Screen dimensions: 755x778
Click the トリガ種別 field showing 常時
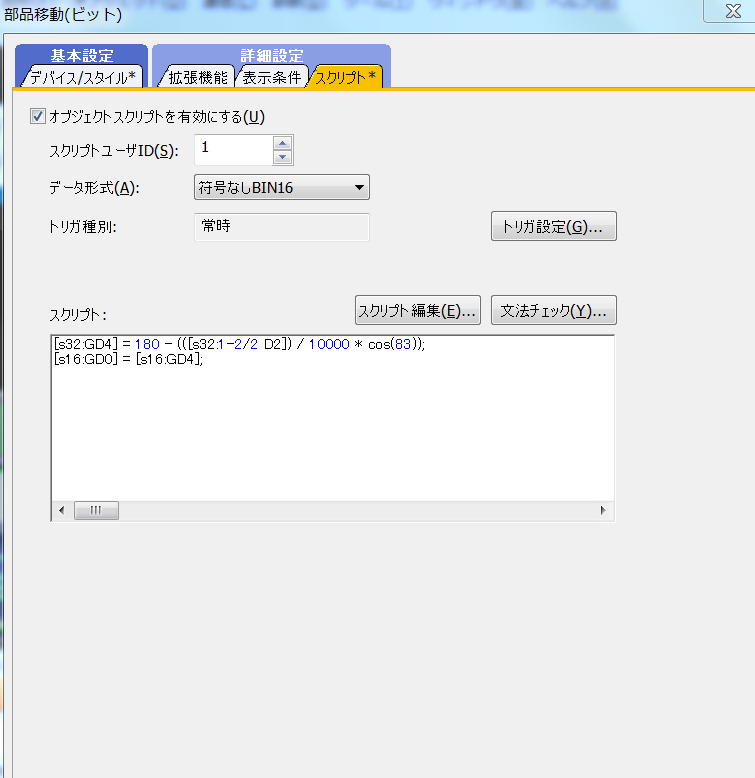tap(282, 227)
